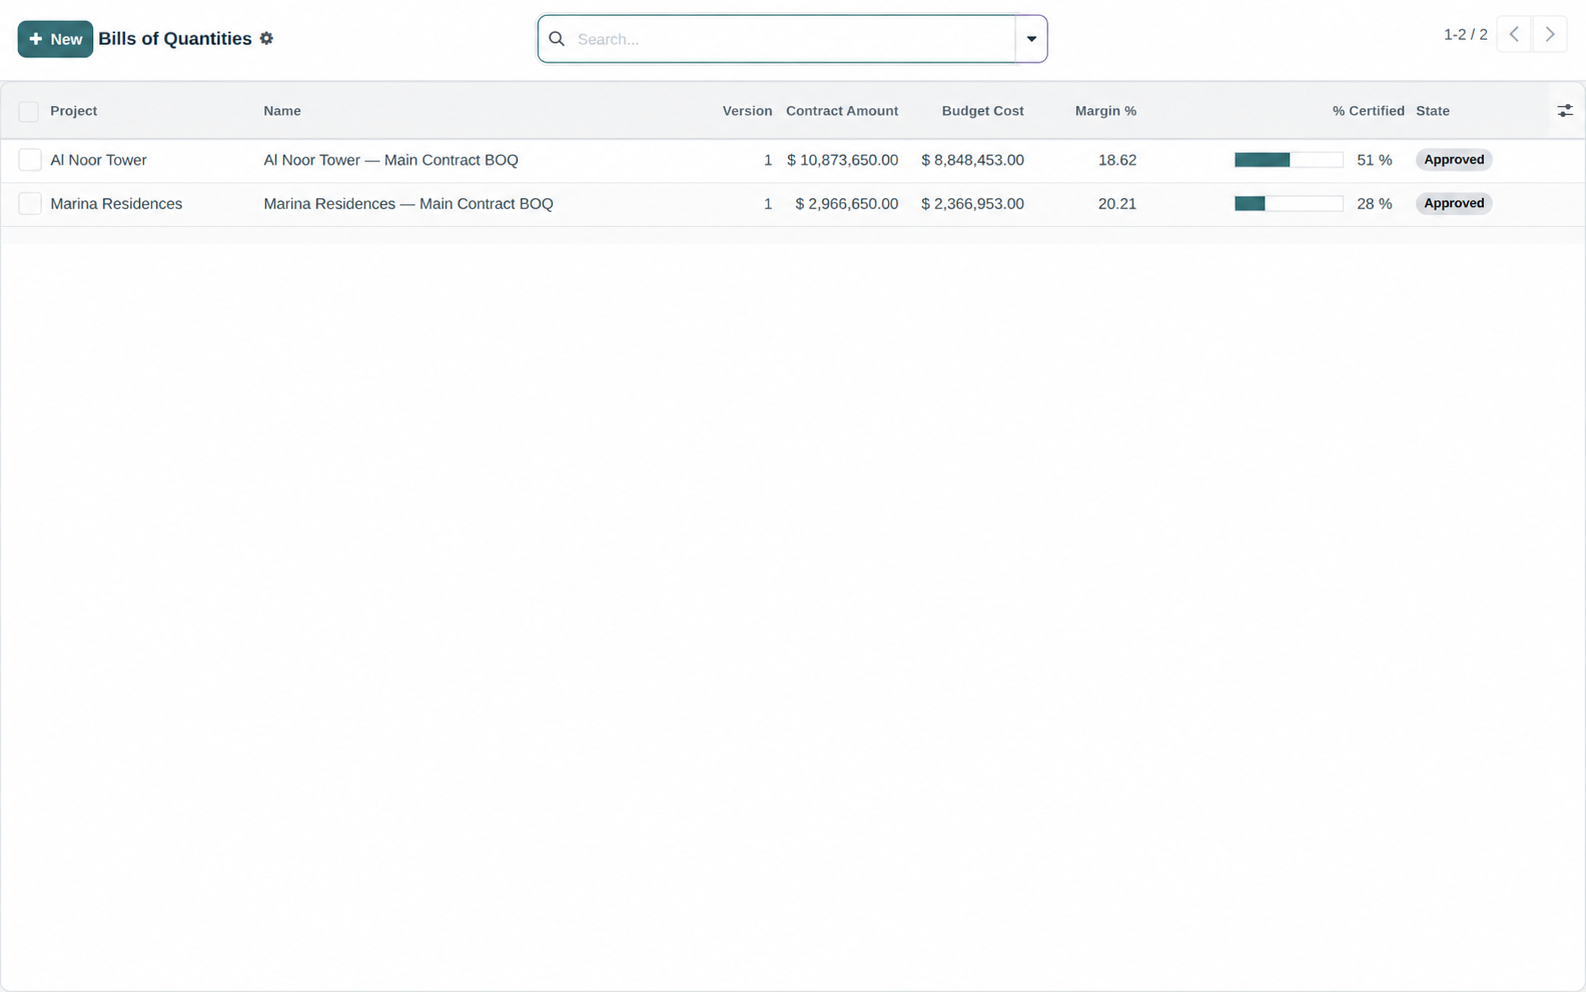
Task: Sort by % Certified column header
Action: click(x=1368, y=111)
